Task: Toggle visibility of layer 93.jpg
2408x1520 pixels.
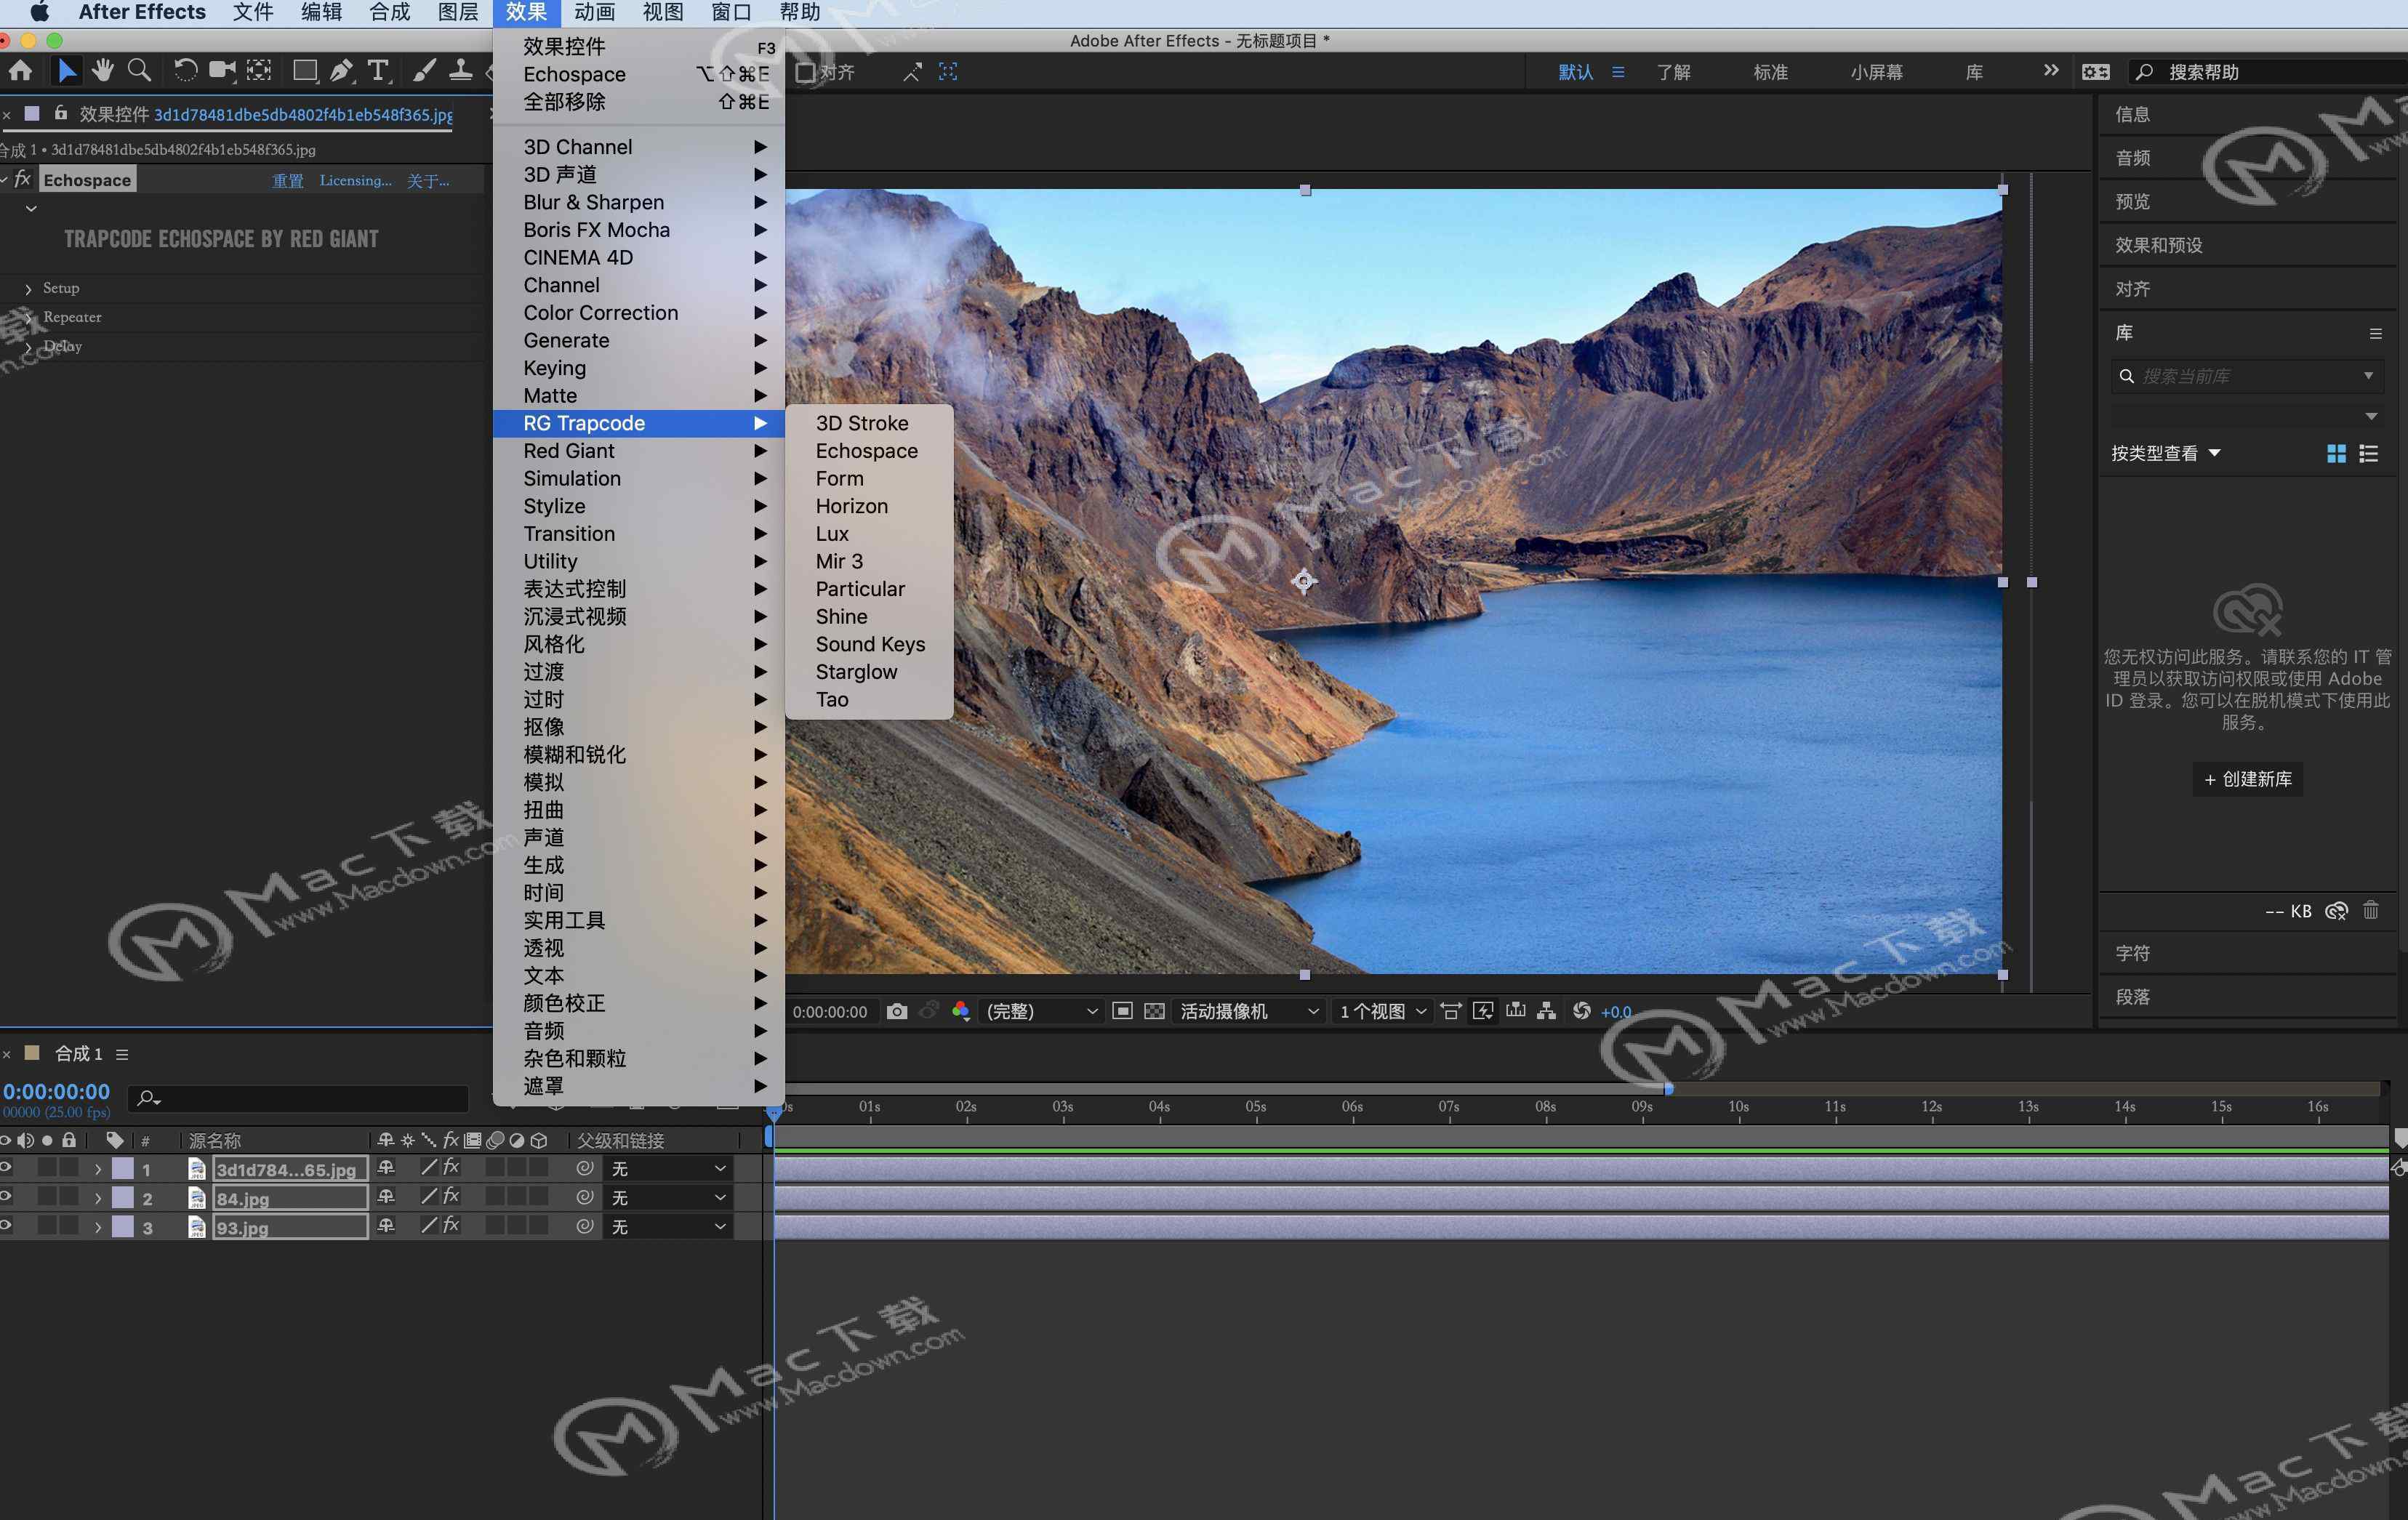Action: [6, 1225]
